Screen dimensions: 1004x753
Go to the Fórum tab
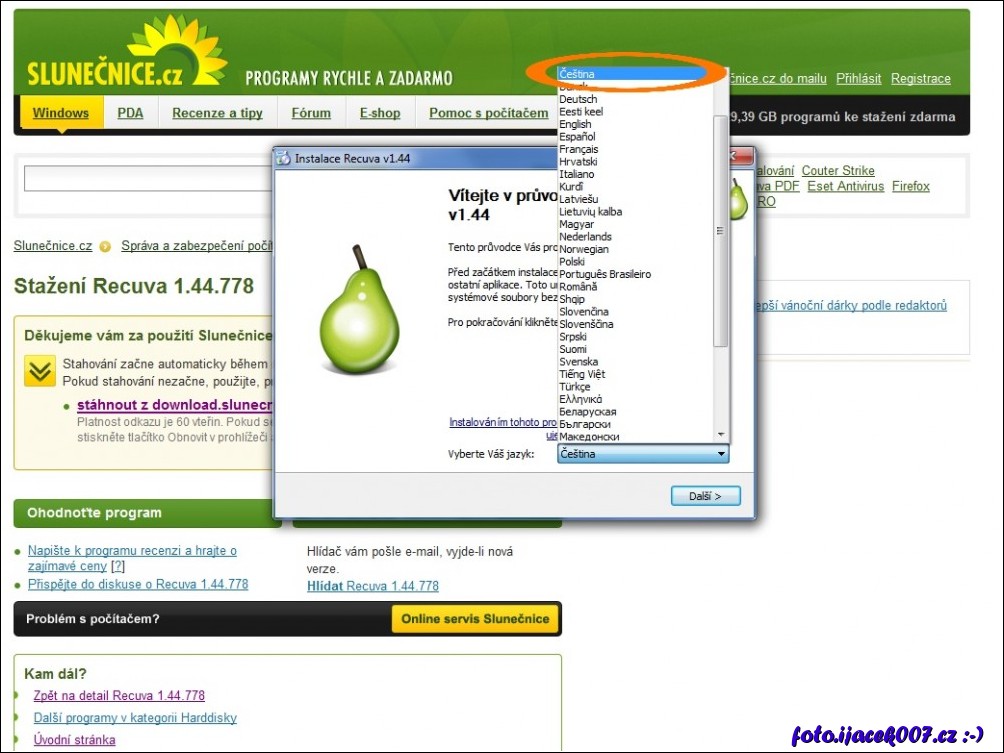(x=311, y=113)
